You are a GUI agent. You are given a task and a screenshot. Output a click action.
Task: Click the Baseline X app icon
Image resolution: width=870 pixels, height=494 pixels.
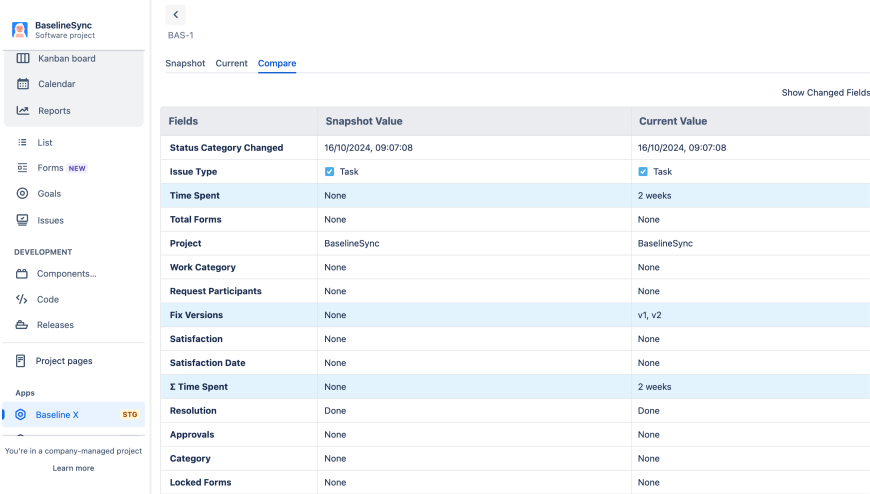click(x=21, y=415)
